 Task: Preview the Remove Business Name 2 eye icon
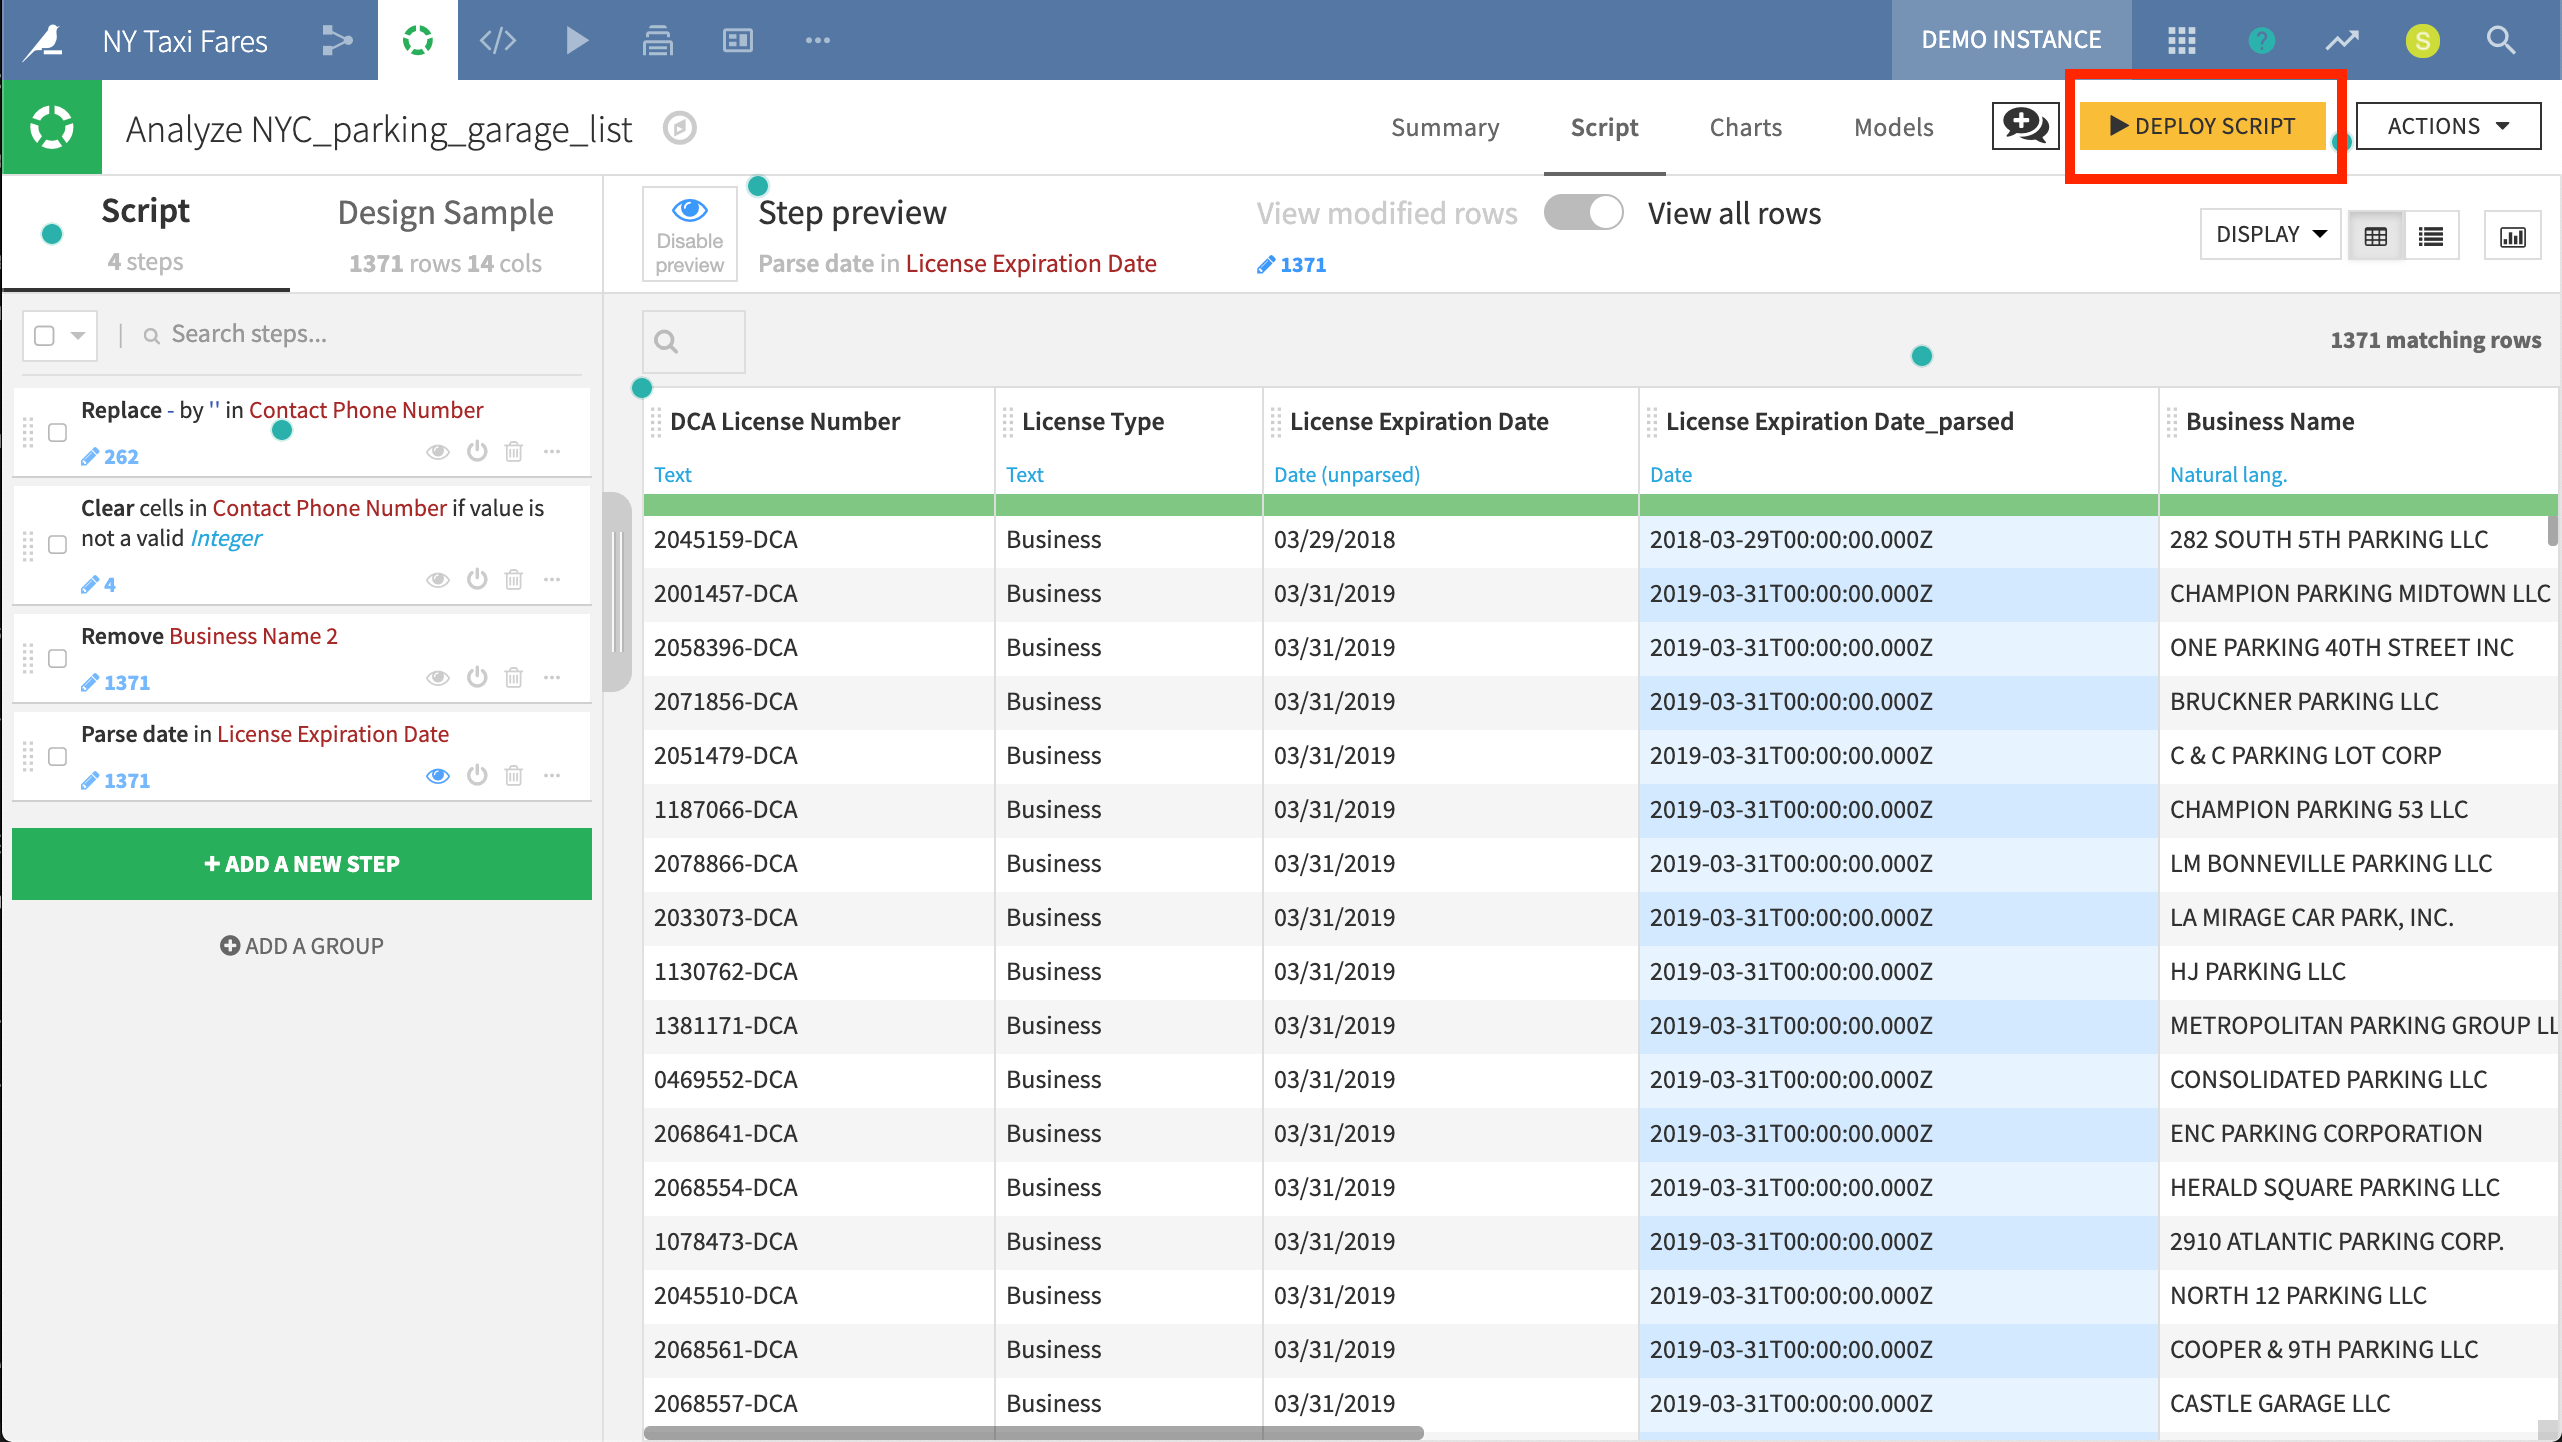(x=438, y=677)
